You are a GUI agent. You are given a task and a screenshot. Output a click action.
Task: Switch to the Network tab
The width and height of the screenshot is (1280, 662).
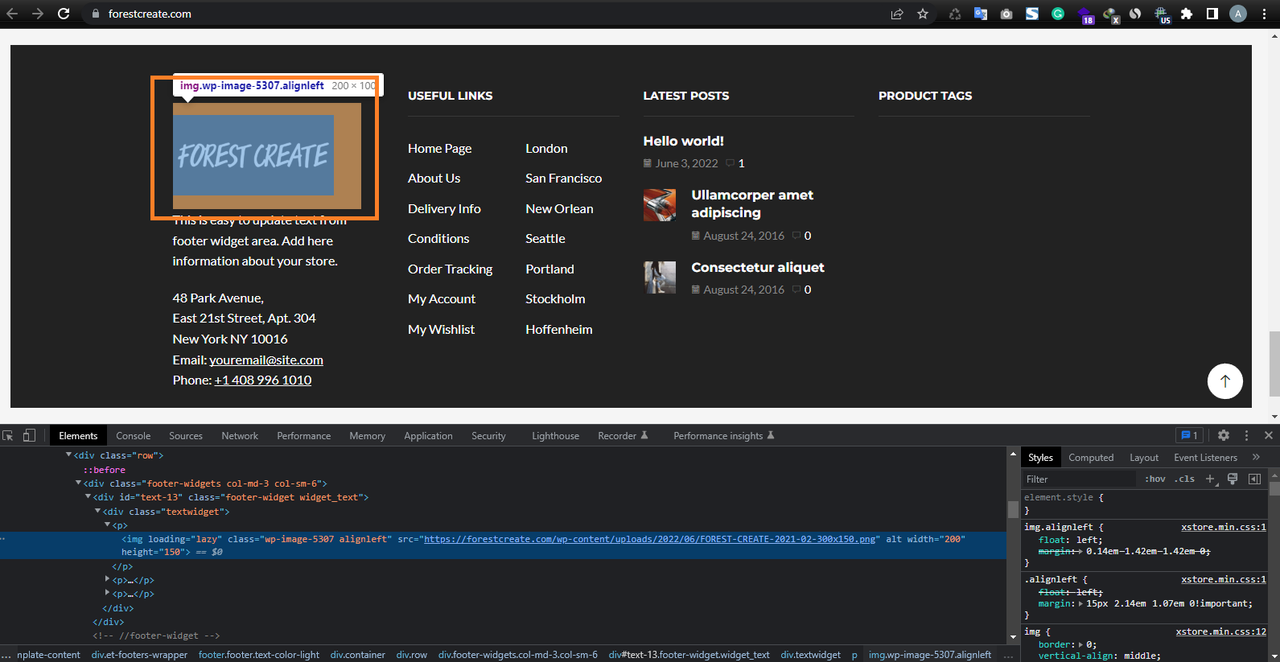click(240, 436)
